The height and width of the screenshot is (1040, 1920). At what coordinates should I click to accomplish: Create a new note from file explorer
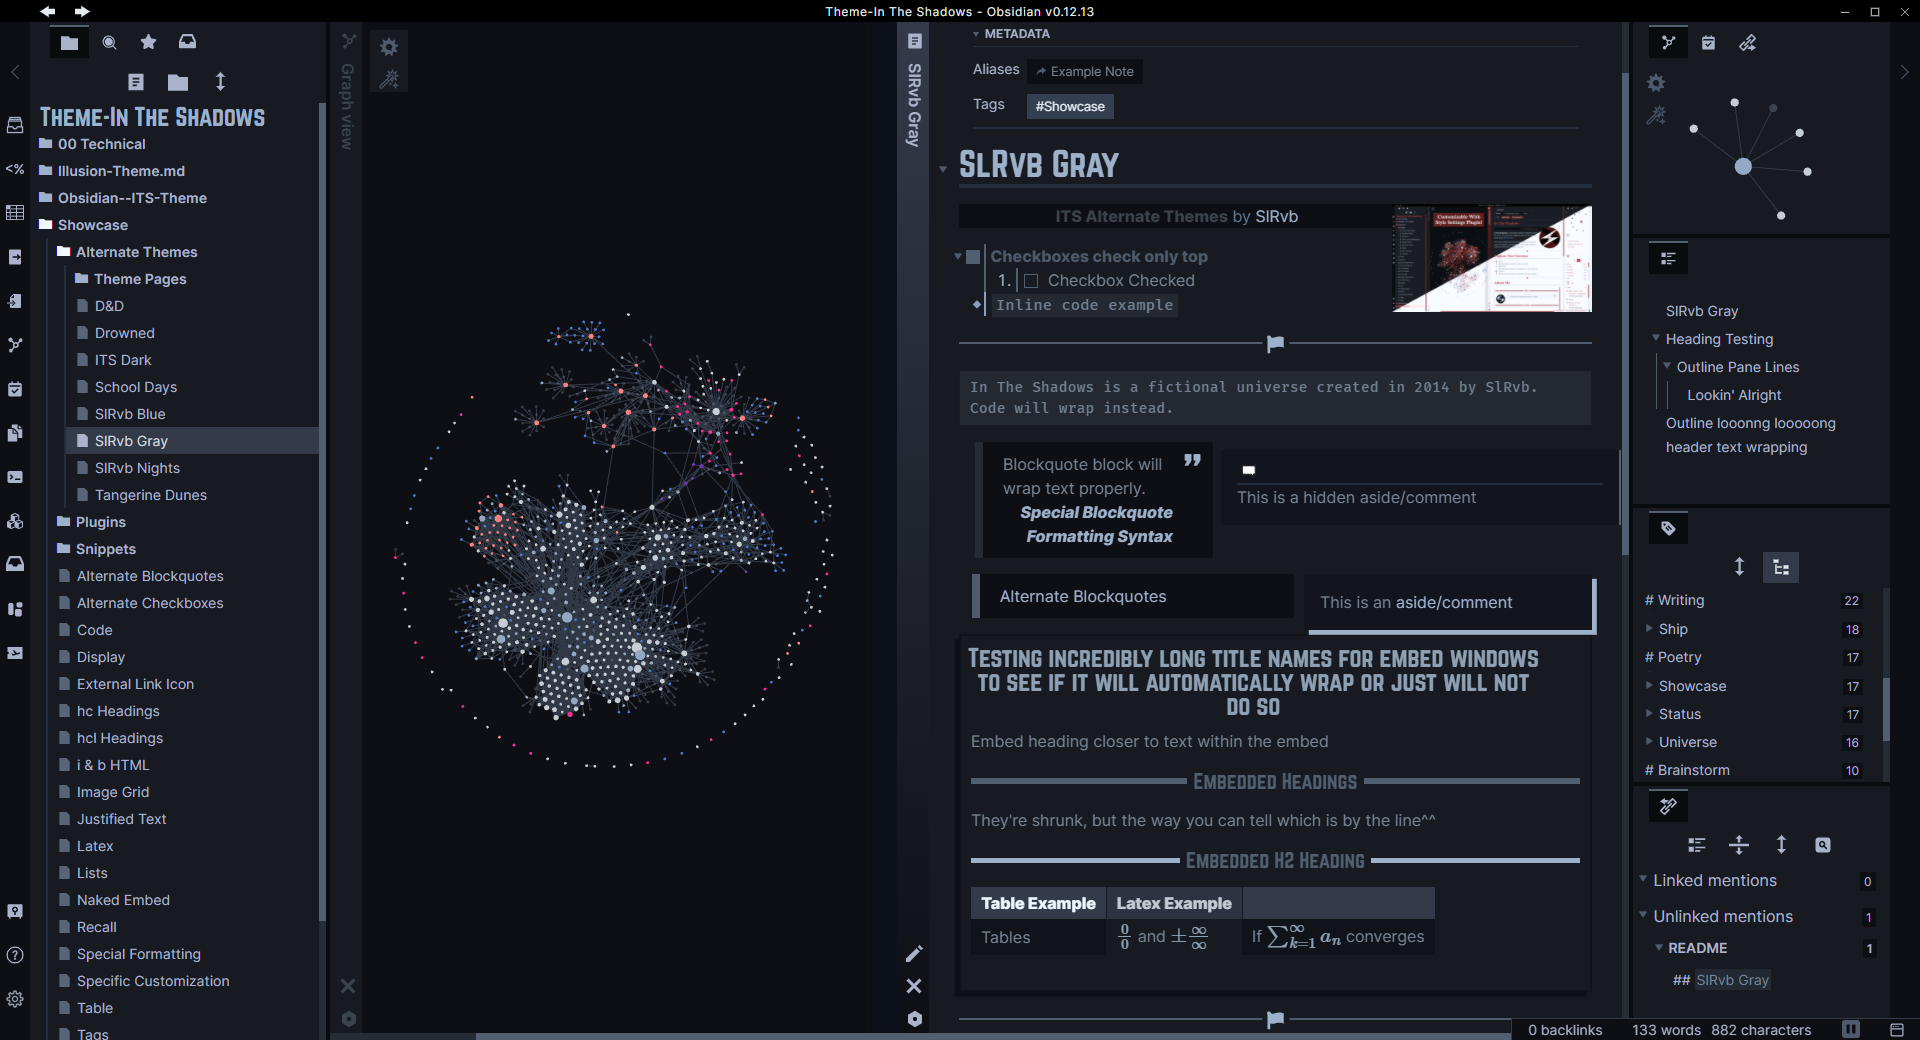click(136, 82)
